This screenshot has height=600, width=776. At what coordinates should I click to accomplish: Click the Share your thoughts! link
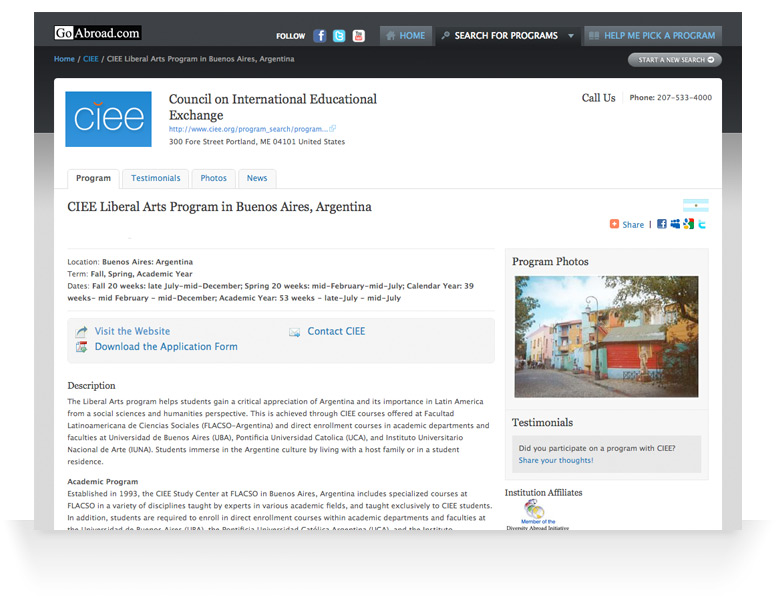click(556, 460)
